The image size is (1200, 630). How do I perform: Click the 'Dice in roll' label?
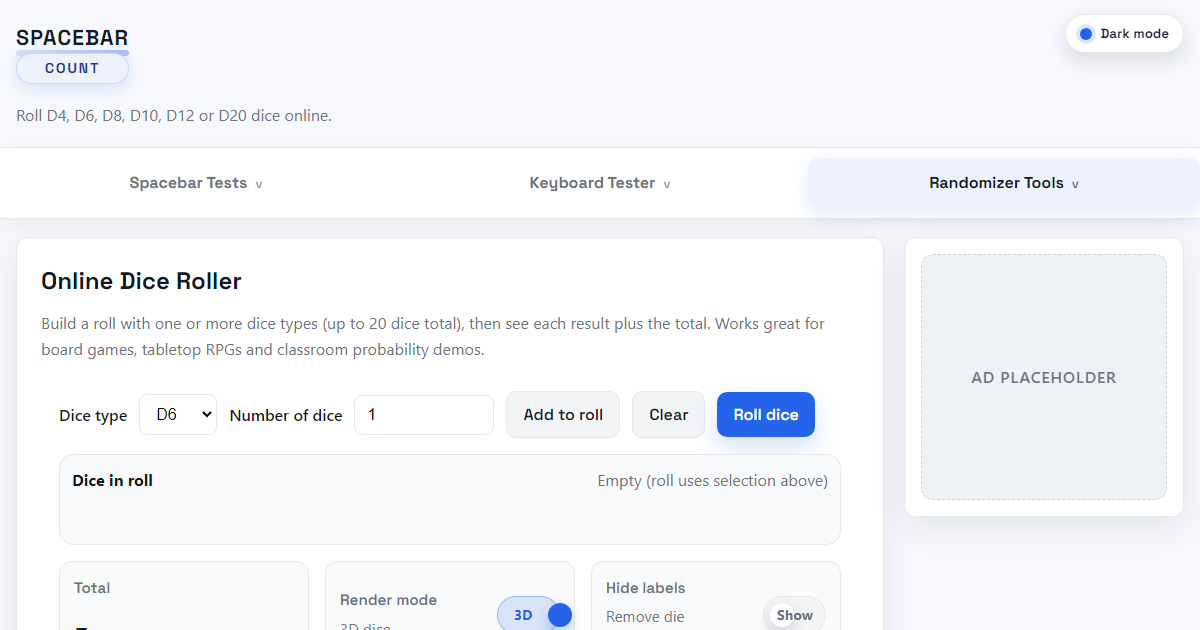pos(113,481)
